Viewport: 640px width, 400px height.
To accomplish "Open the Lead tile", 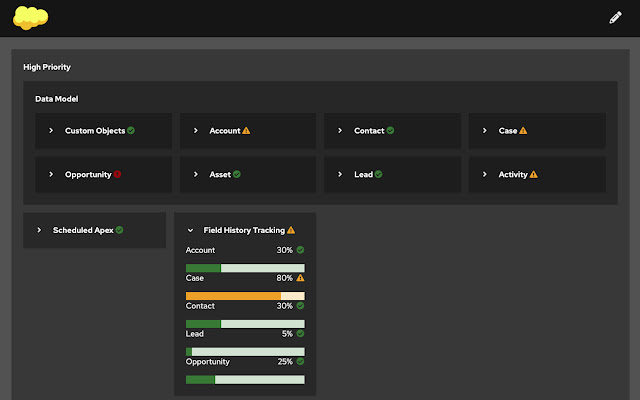I will tap(363, 174).
